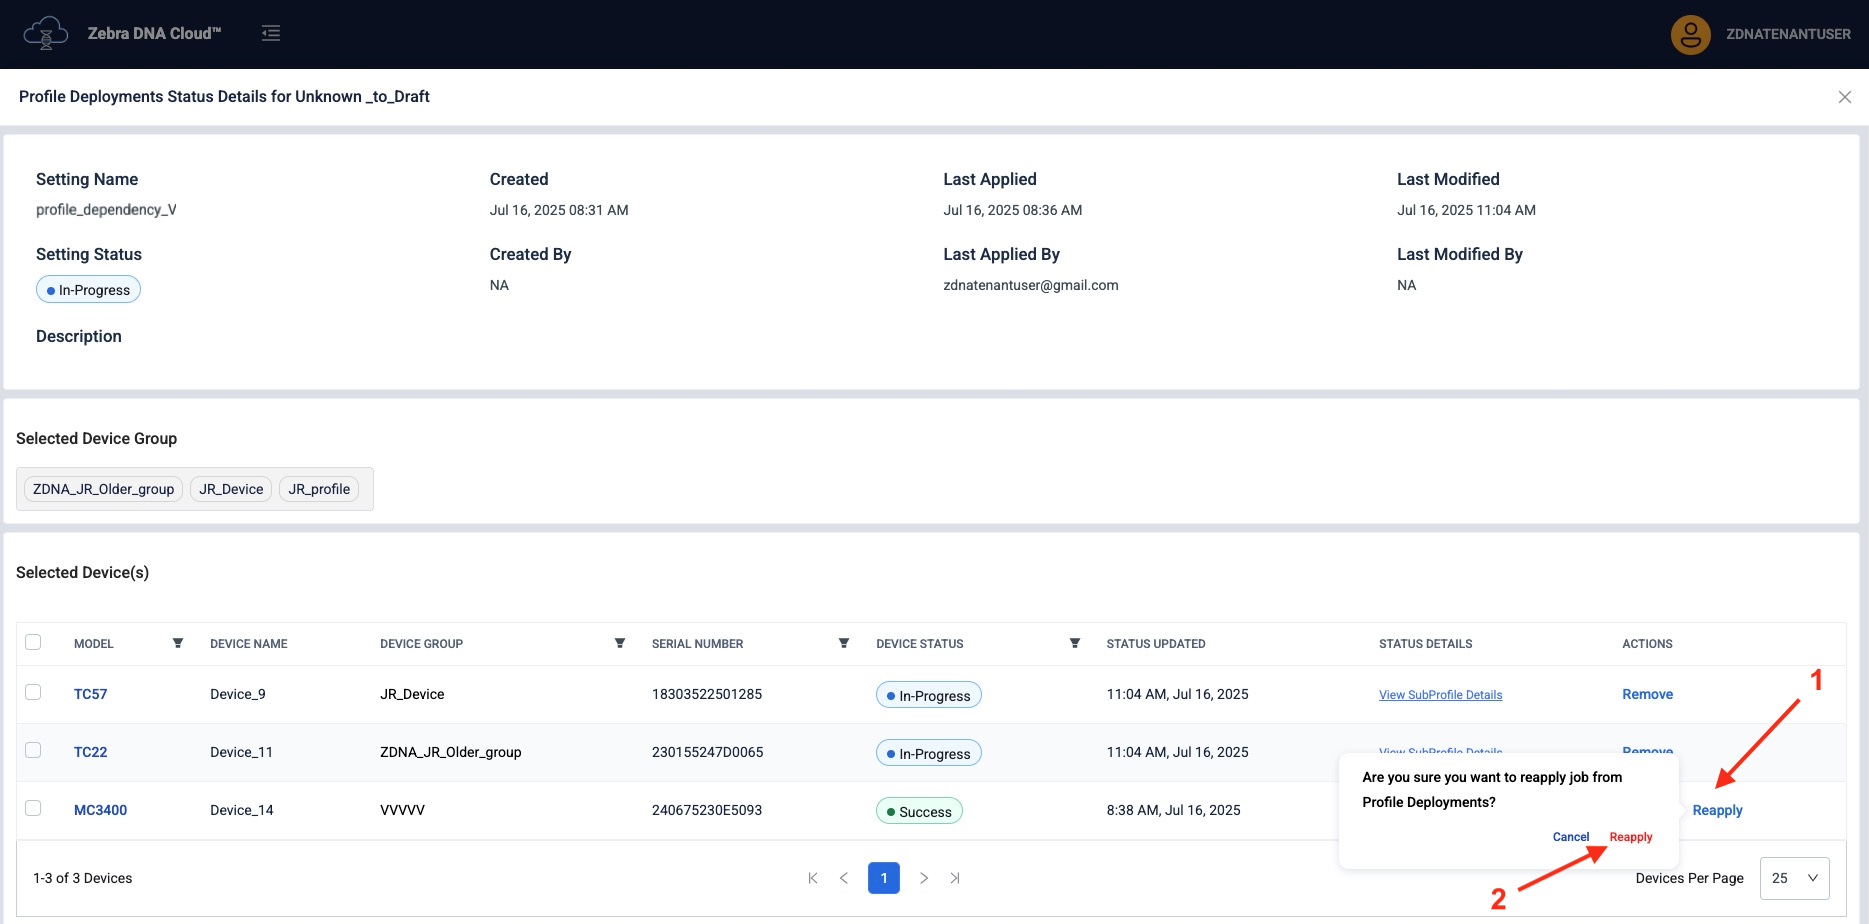Collapse the sidebar with the menu icon
Image resolution: width=1869 pixels, height=924 pixels.
point(271,33)
